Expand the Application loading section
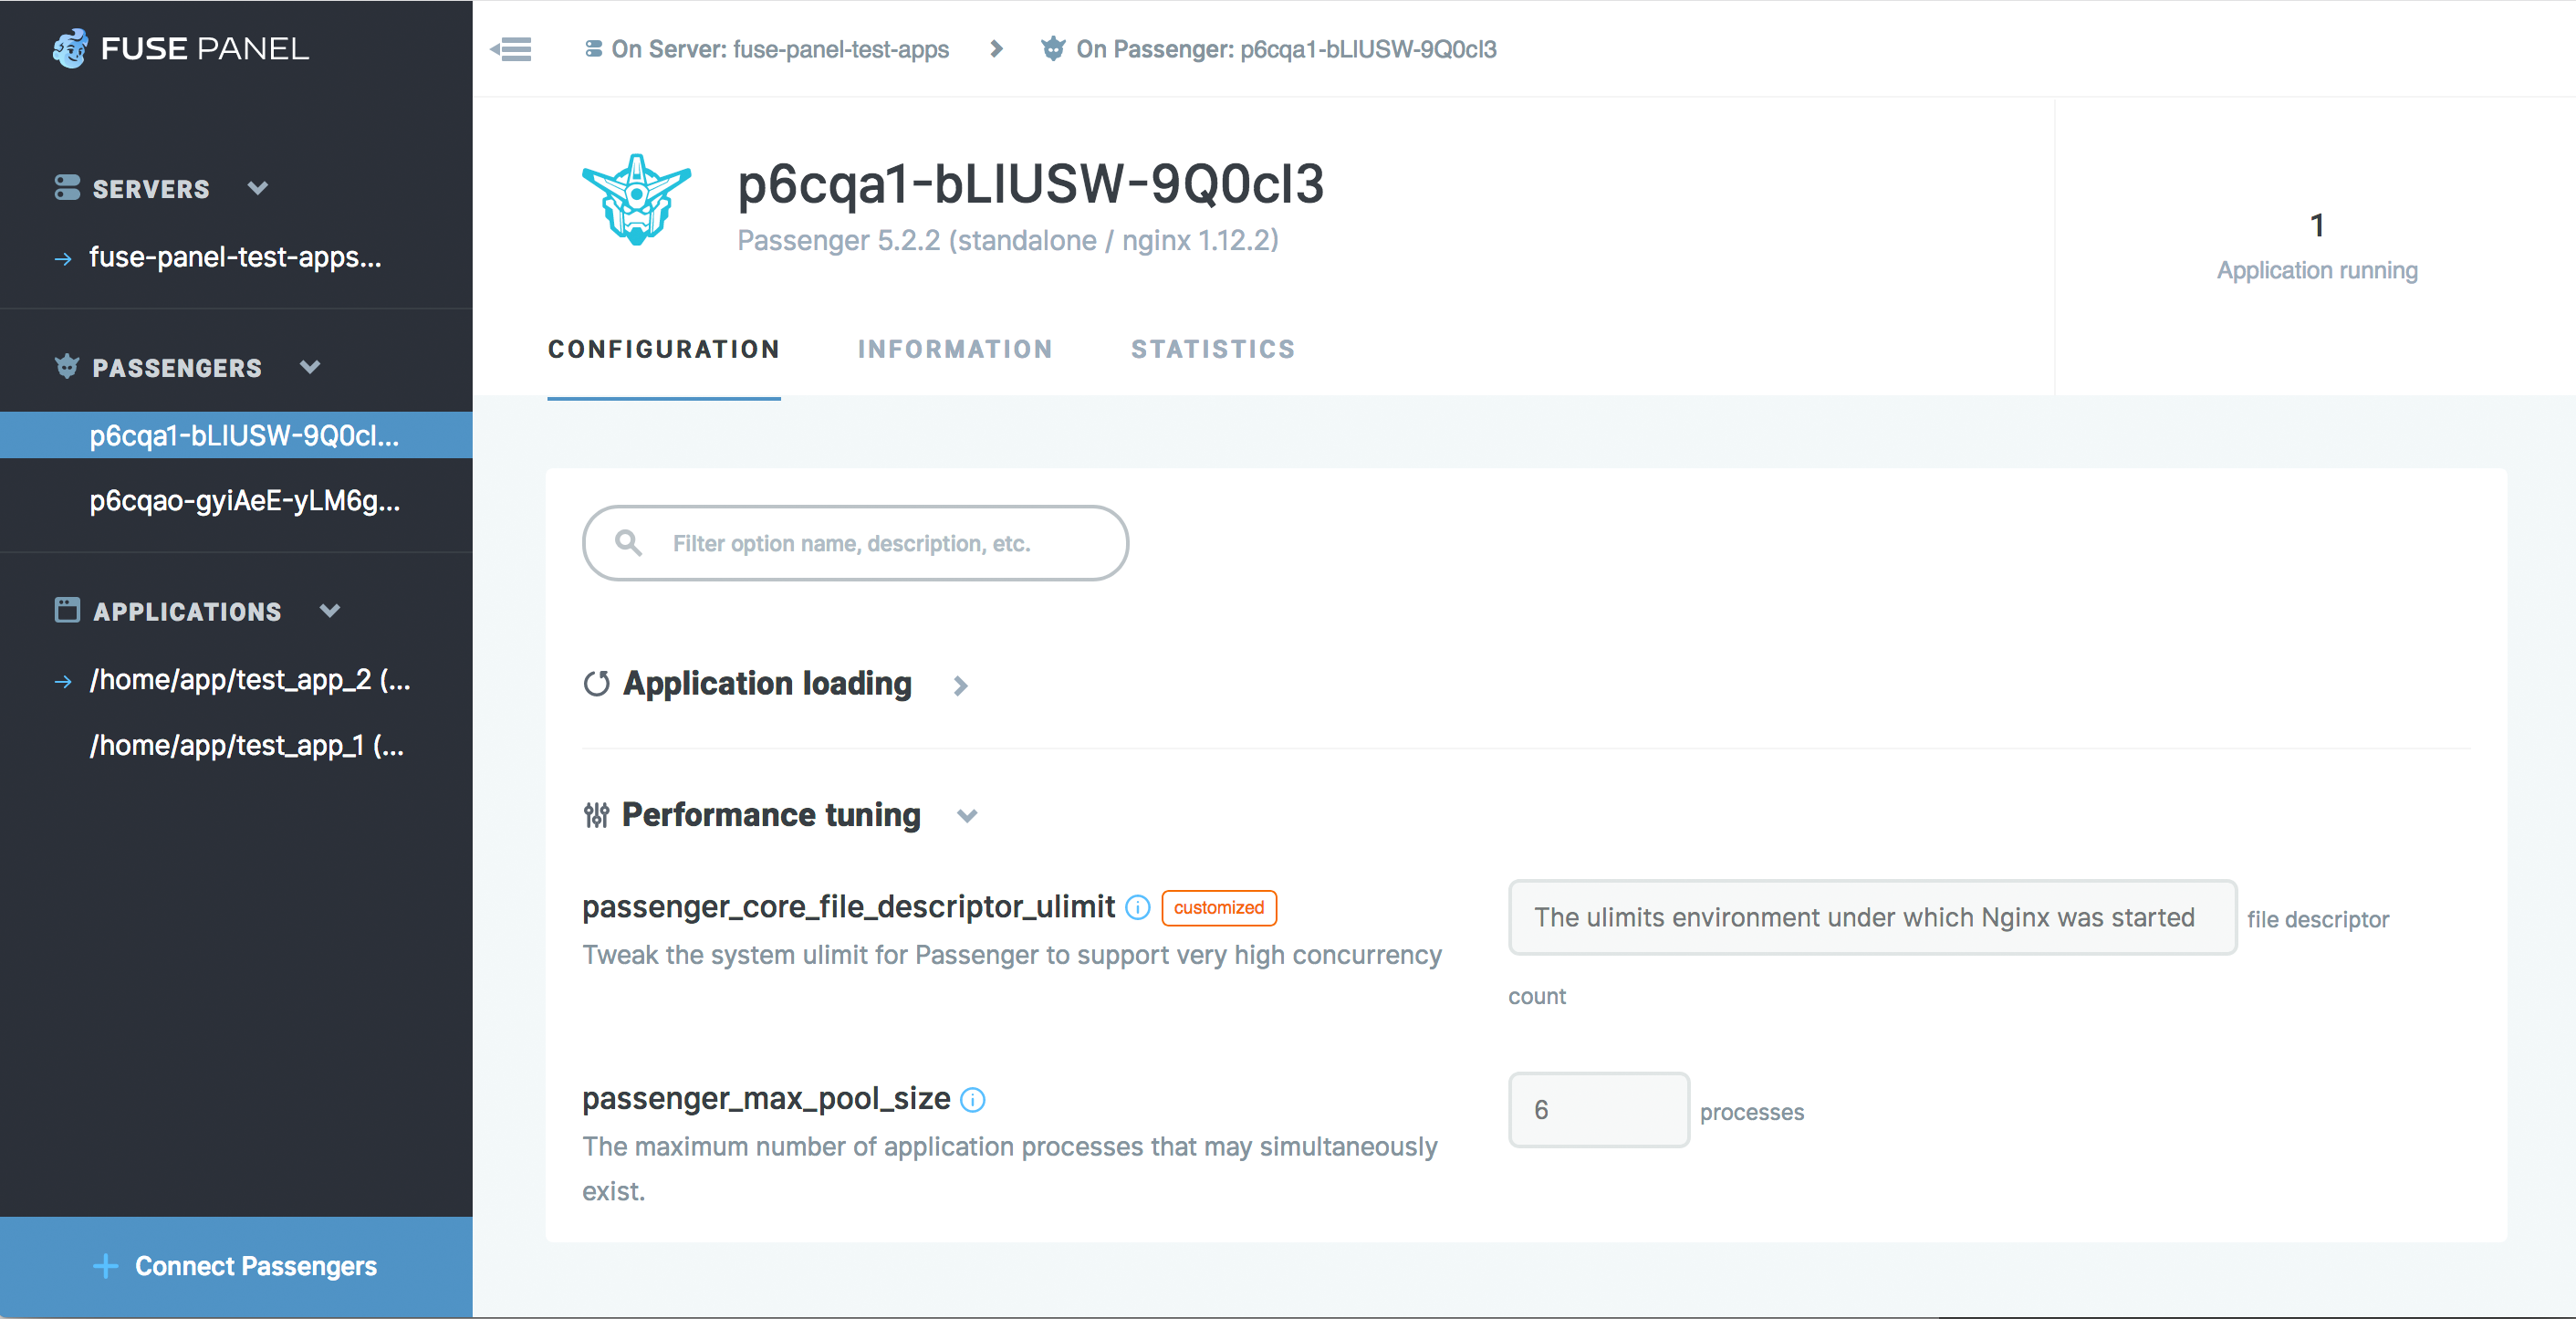The width and height of the screenshot is (2576, 1319). (x=960, y=686)
